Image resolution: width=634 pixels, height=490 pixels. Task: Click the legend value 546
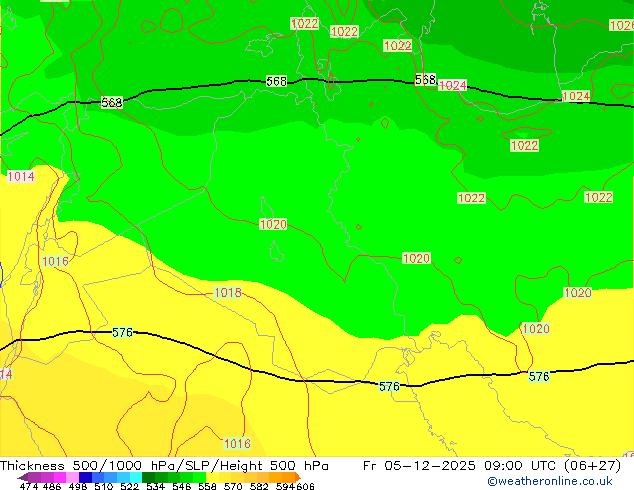point(182,486)
